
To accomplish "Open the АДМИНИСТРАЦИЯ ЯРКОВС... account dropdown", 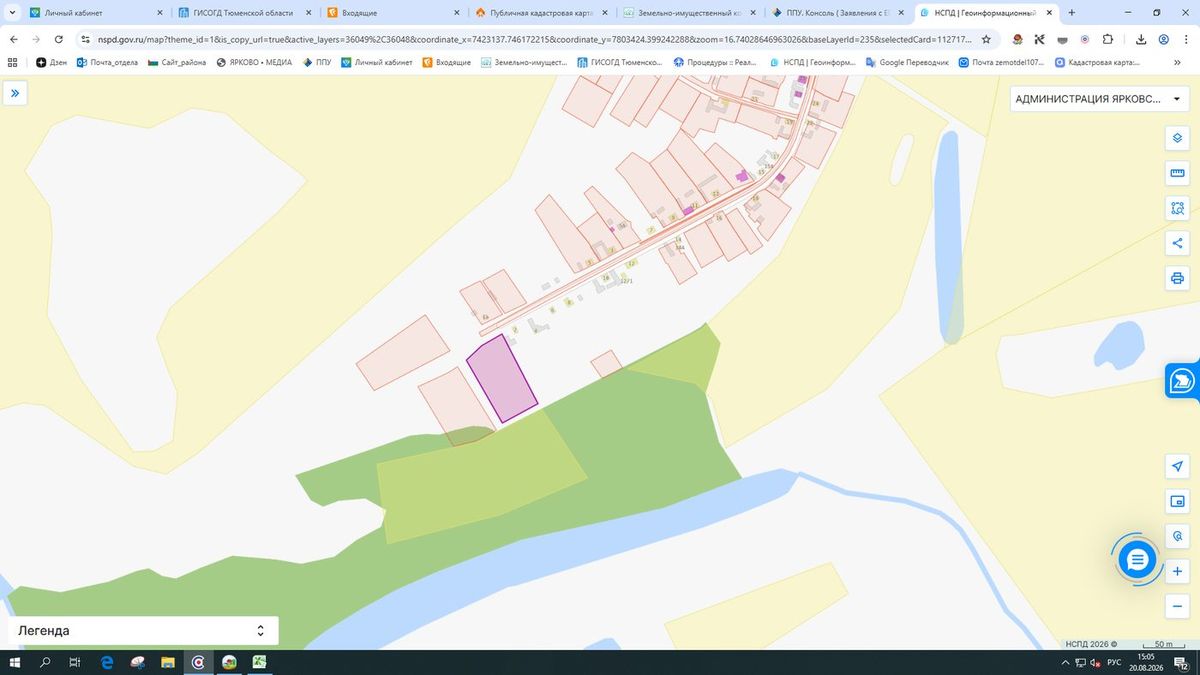I will click(1098, 99).
